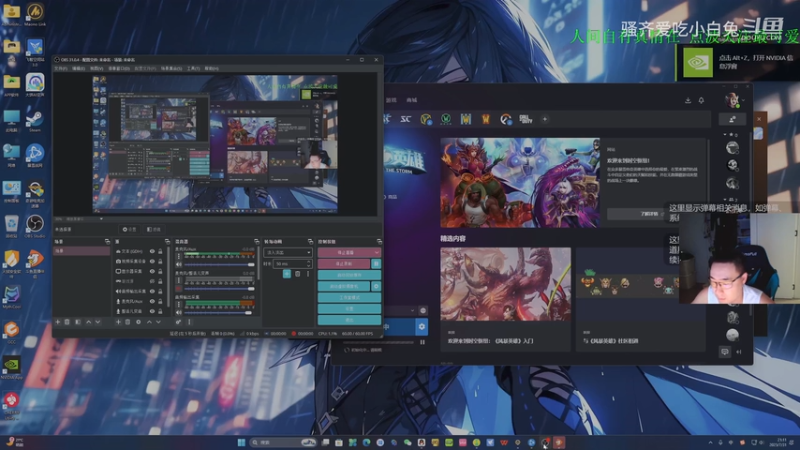
Task: Open three-dot options in transitions panel
Action: point(308,274)
